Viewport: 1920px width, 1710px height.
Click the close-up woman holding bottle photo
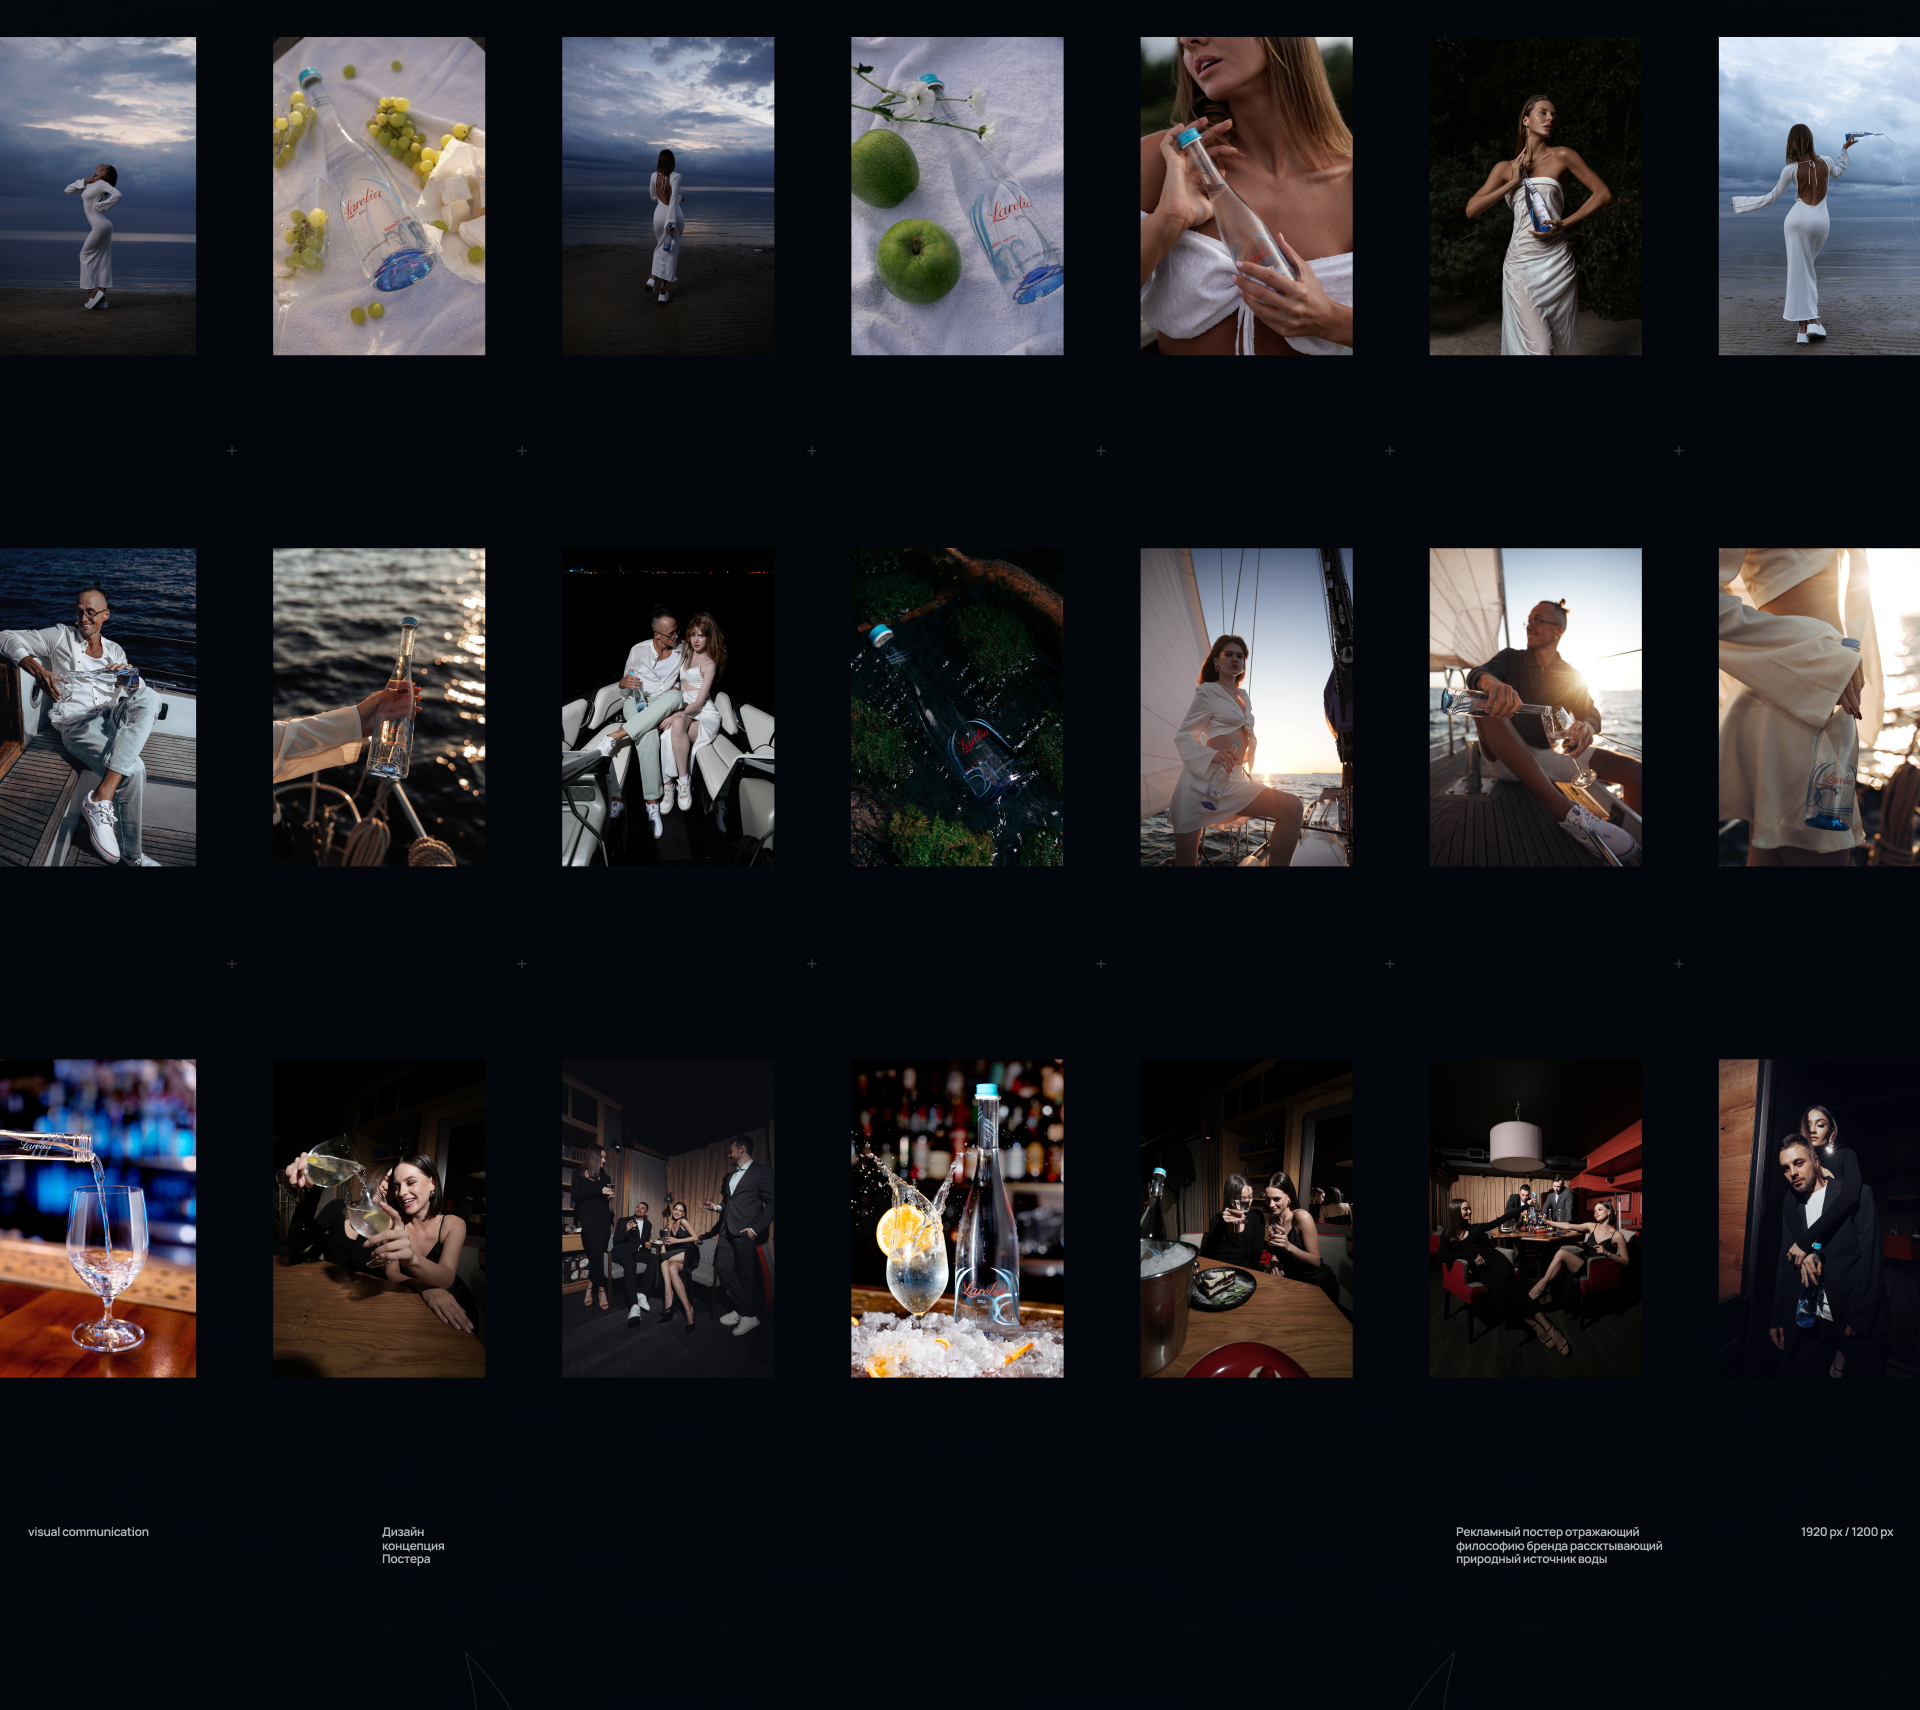tap(1246, 196)
